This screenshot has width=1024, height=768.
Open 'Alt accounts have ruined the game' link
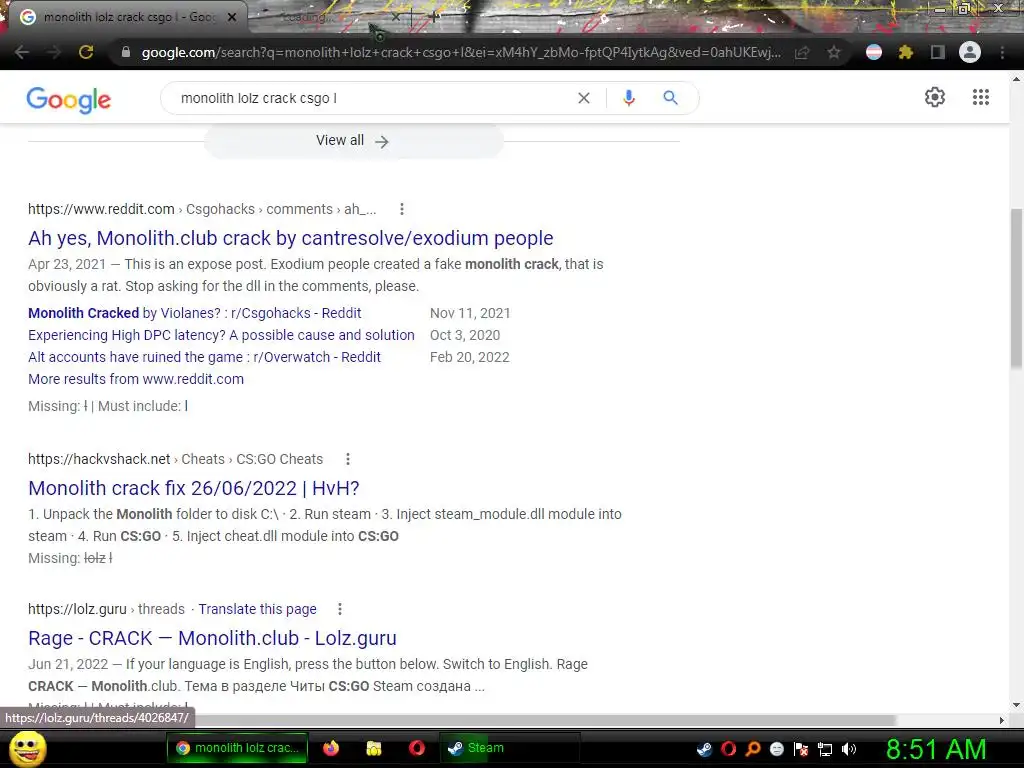[204, 357]
